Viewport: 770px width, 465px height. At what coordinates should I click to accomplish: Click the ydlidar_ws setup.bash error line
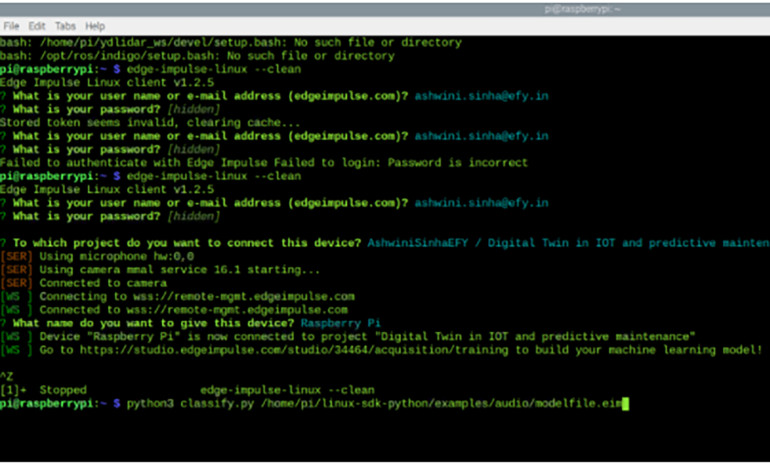[231, 42]
